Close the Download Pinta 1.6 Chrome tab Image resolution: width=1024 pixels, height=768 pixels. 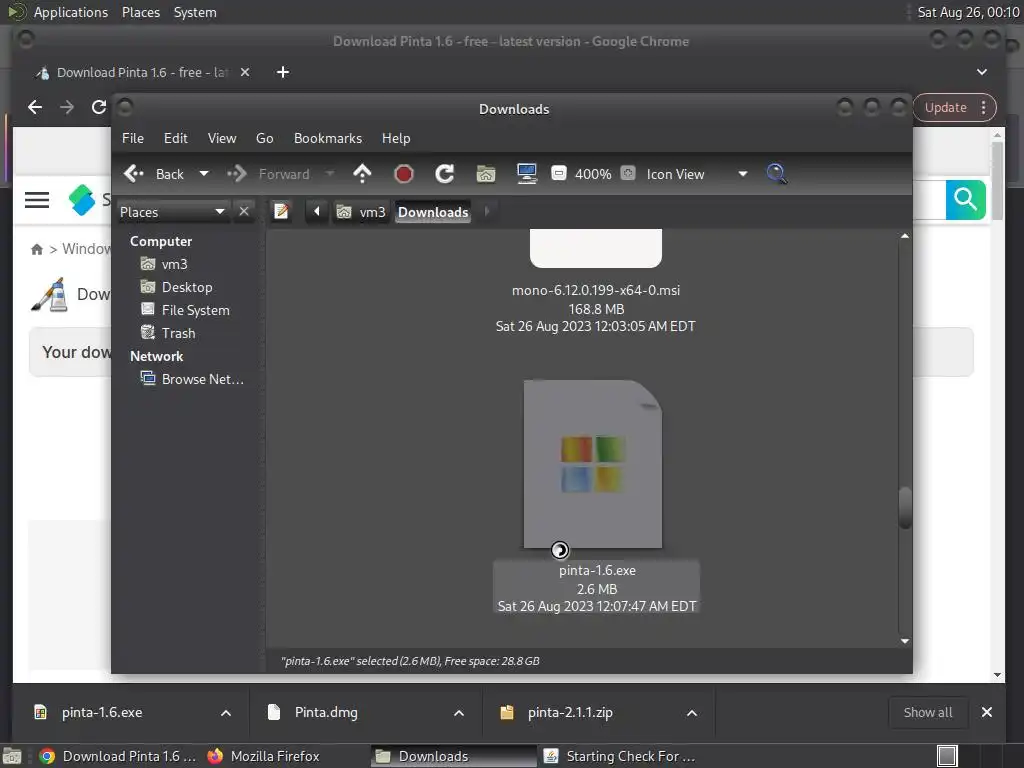(x=245, y=72)
